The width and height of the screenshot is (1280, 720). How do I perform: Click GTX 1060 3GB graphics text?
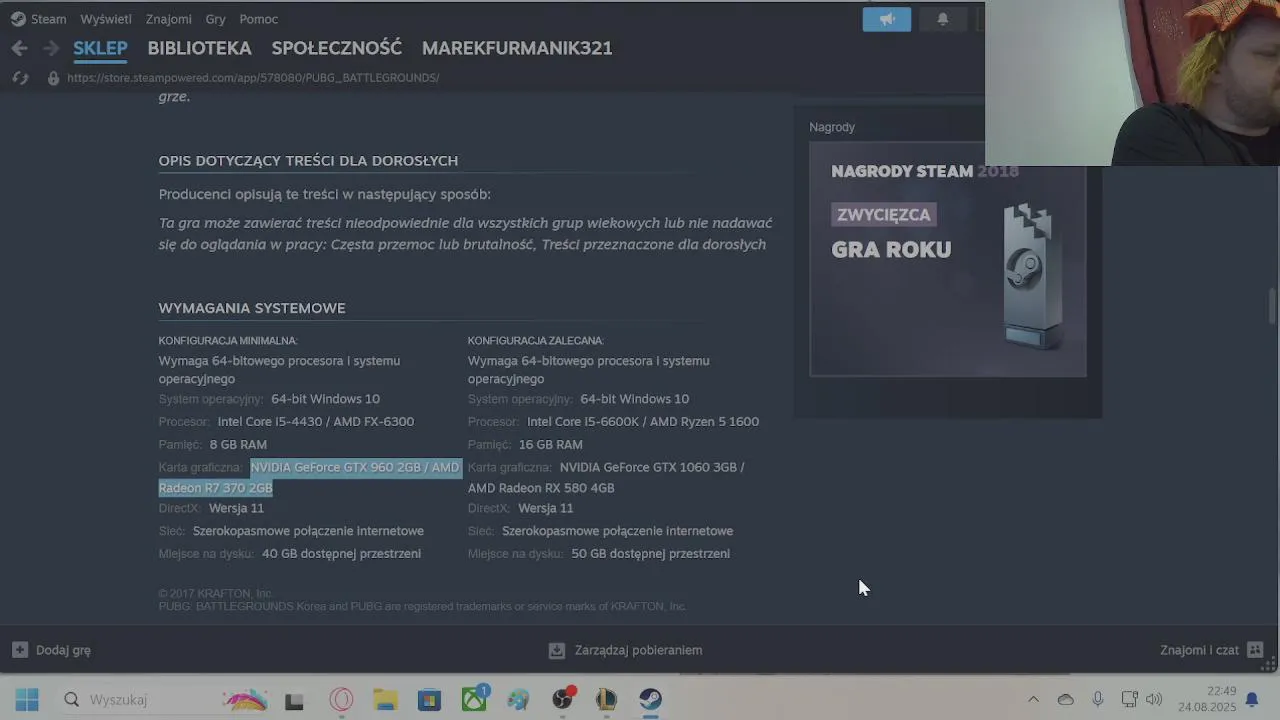(652, 467)
